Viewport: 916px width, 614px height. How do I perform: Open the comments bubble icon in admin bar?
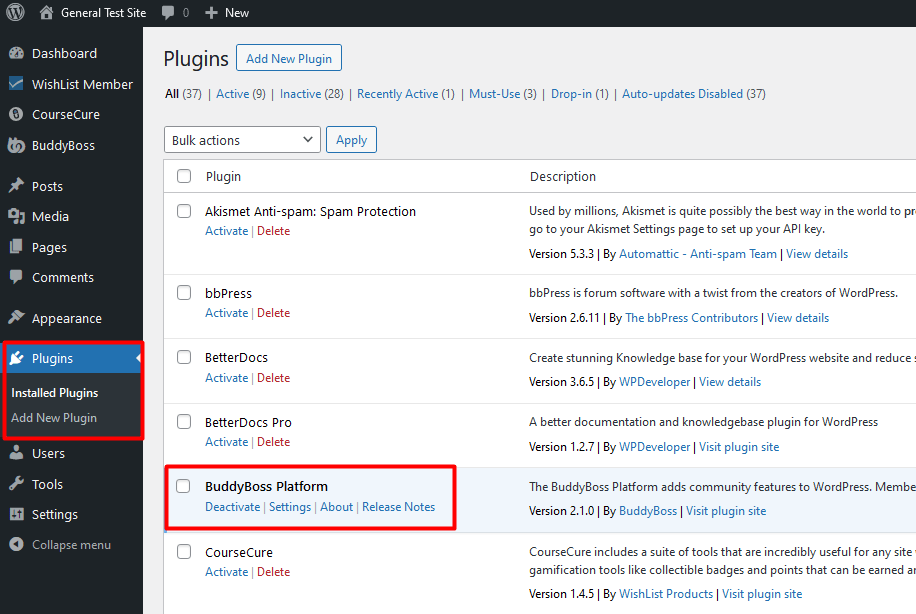pyautogui.click(x=168, y=13)
